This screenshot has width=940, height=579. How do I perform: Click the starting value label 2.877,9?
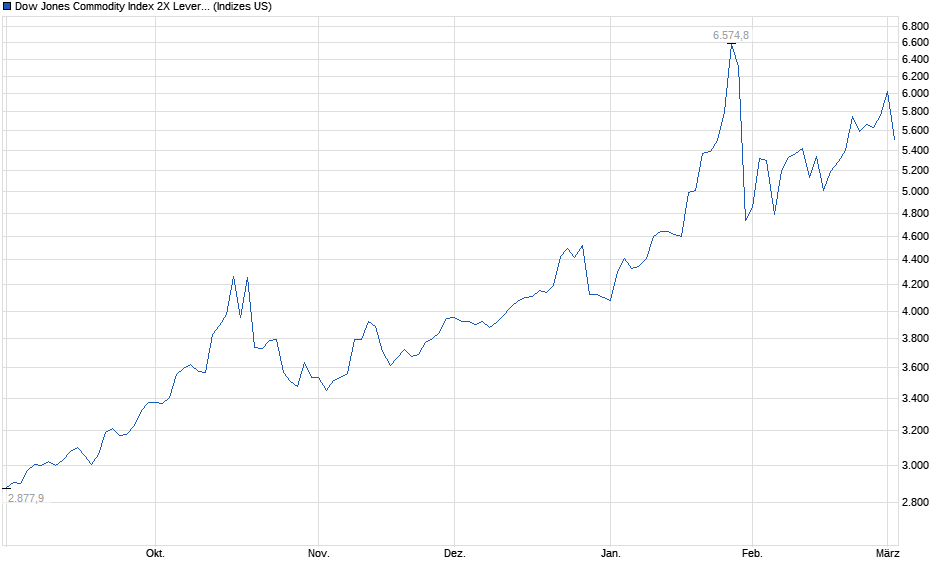click(25, 498)
